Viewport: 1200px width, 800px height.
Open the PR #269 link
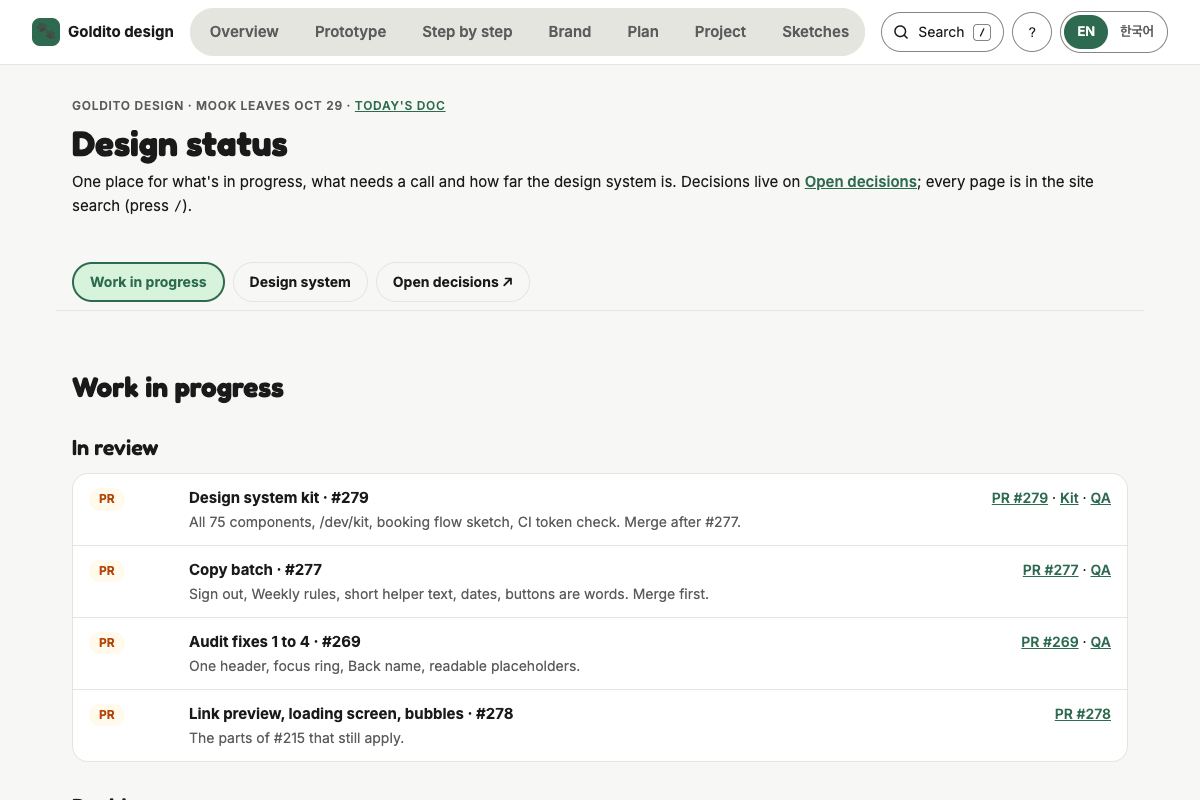tap(1050, 642)
